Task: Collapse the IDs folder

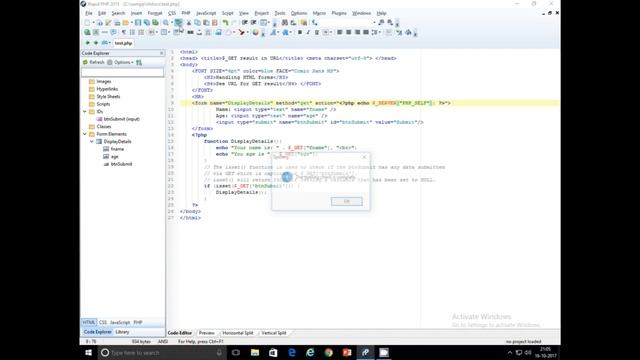Action: tap(85, 111)
